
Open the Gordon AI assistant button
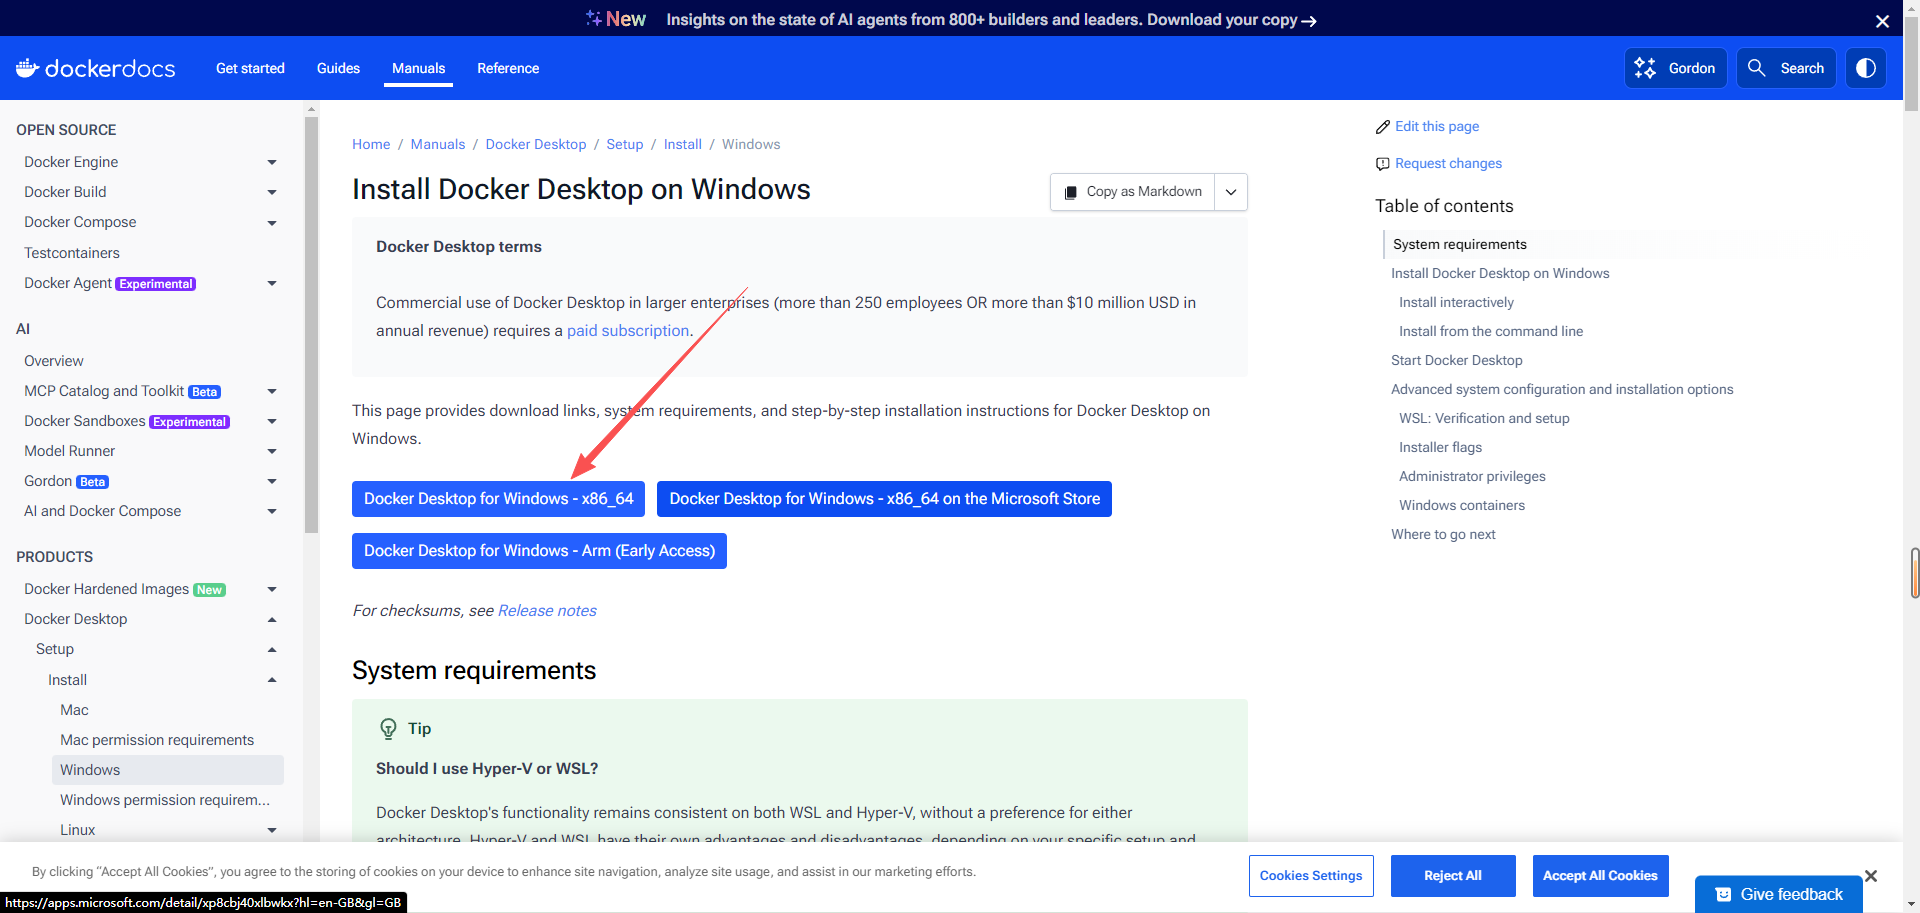(x=1676, y=68)
